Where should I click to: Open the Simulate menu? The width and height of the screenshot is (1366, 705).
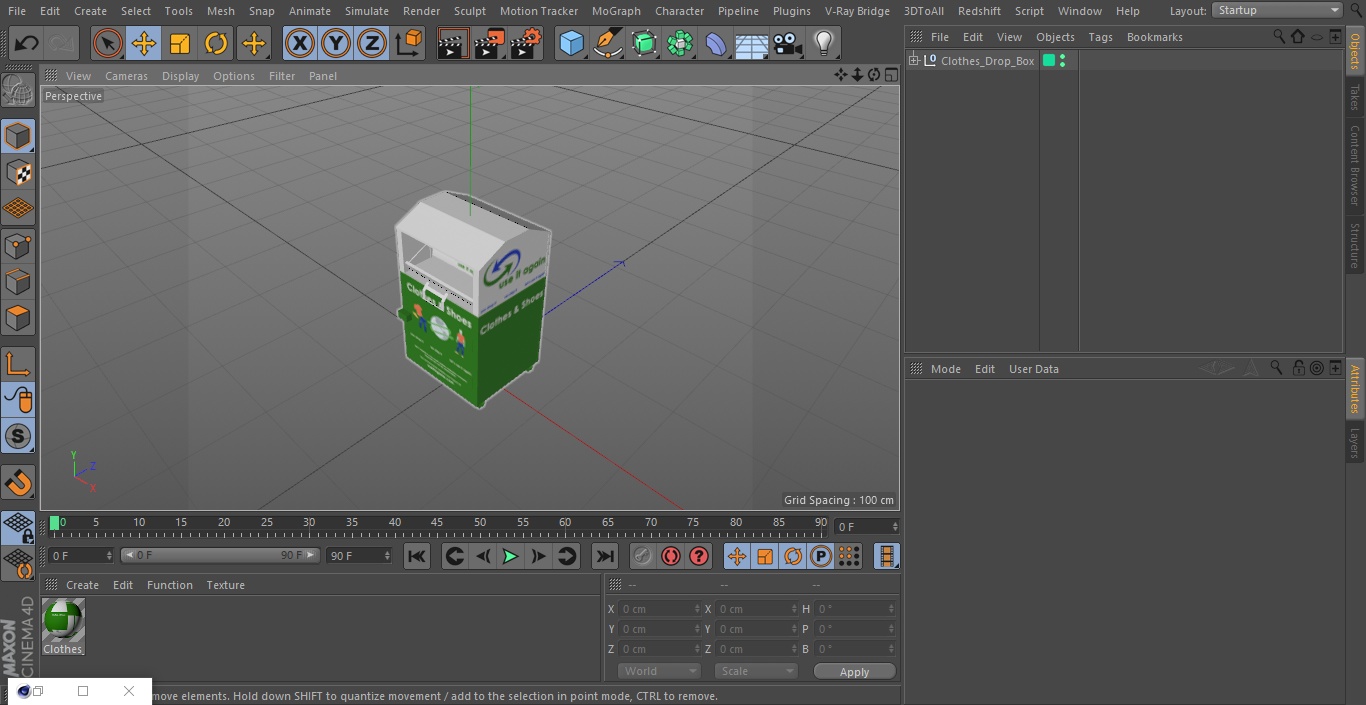coord(366,11)
